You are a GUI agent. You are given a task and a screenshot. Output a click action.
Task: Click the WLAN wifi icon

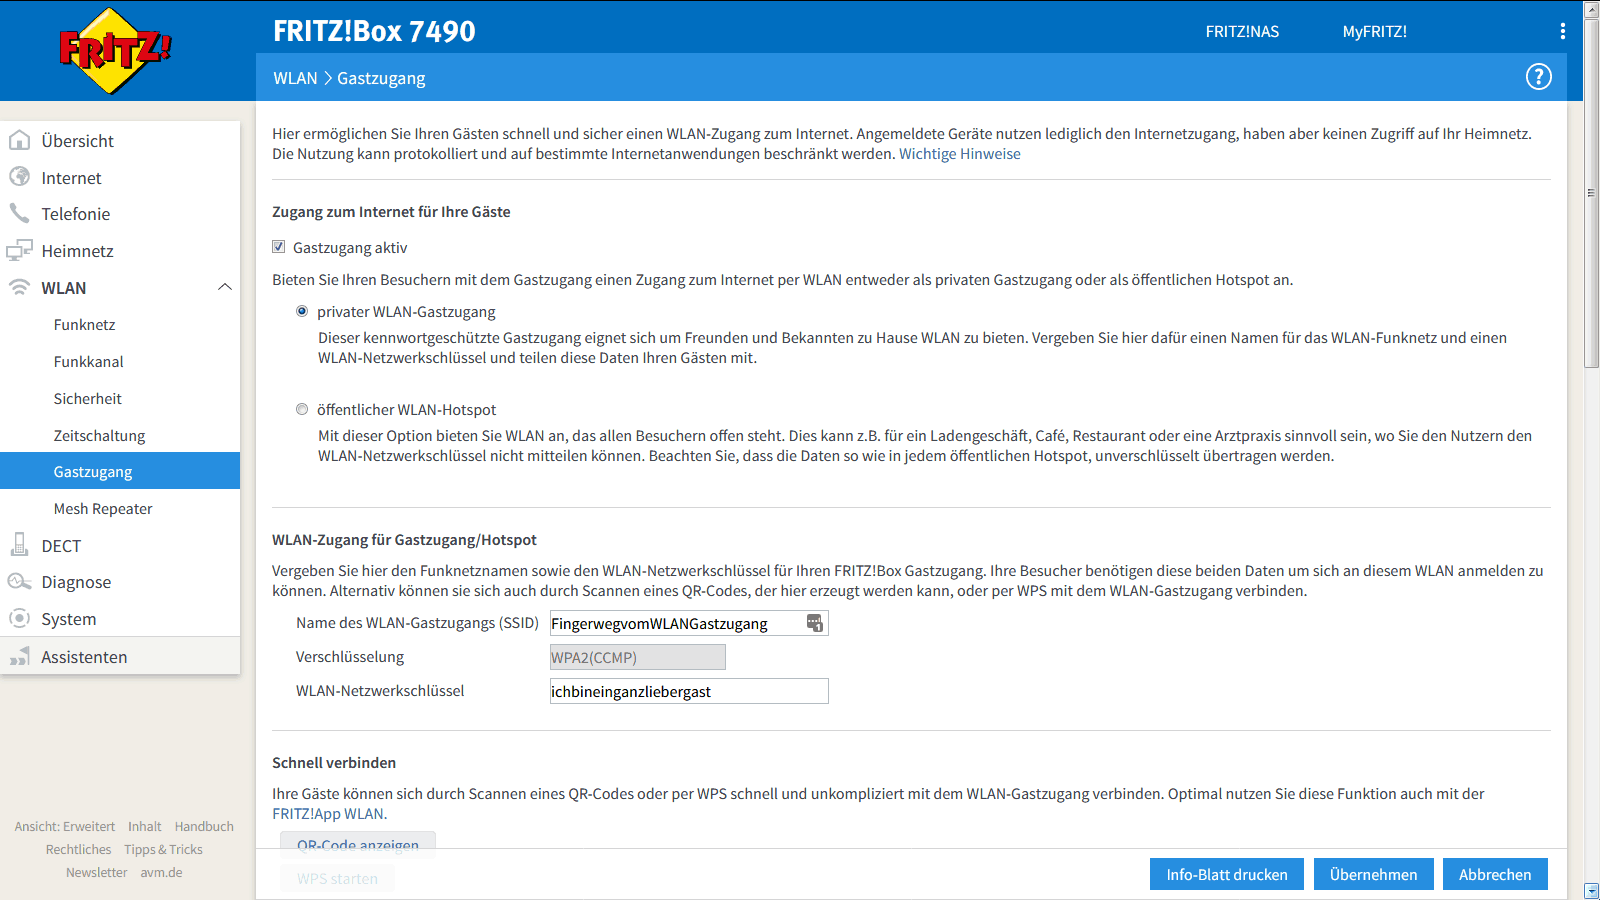19,287
